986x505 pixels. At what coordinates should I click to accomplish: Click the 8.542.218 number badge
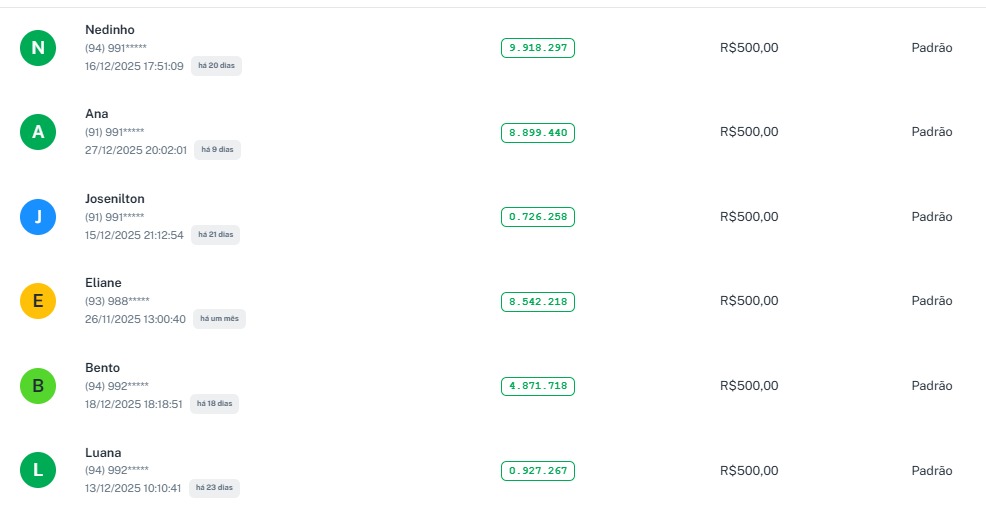coord(538,301)
